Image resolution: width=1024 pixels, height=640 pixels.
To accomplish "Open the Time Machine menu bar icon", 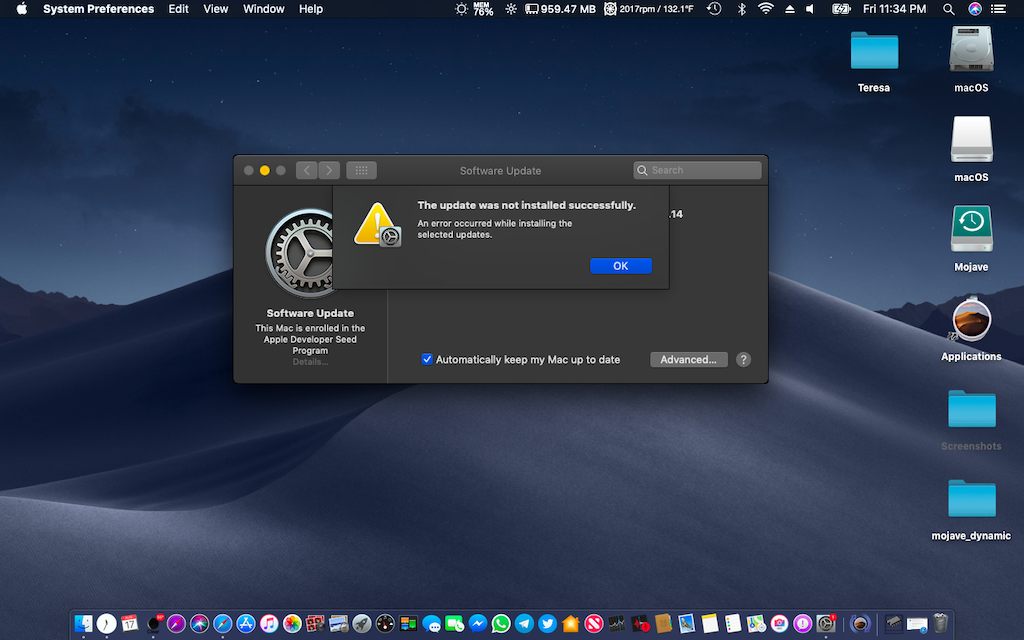I will pyautogui.click(x=714, y=8).
